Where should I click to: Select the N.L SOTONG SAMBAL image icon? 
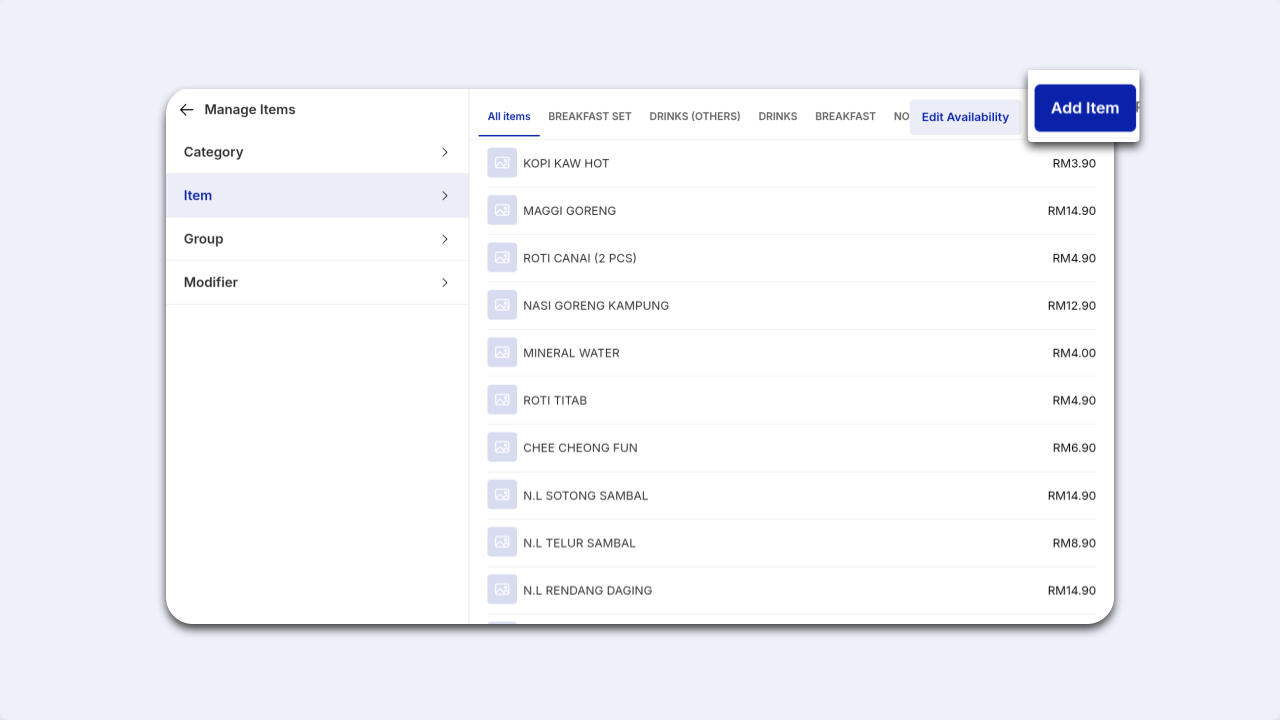[x=502, y=495]
